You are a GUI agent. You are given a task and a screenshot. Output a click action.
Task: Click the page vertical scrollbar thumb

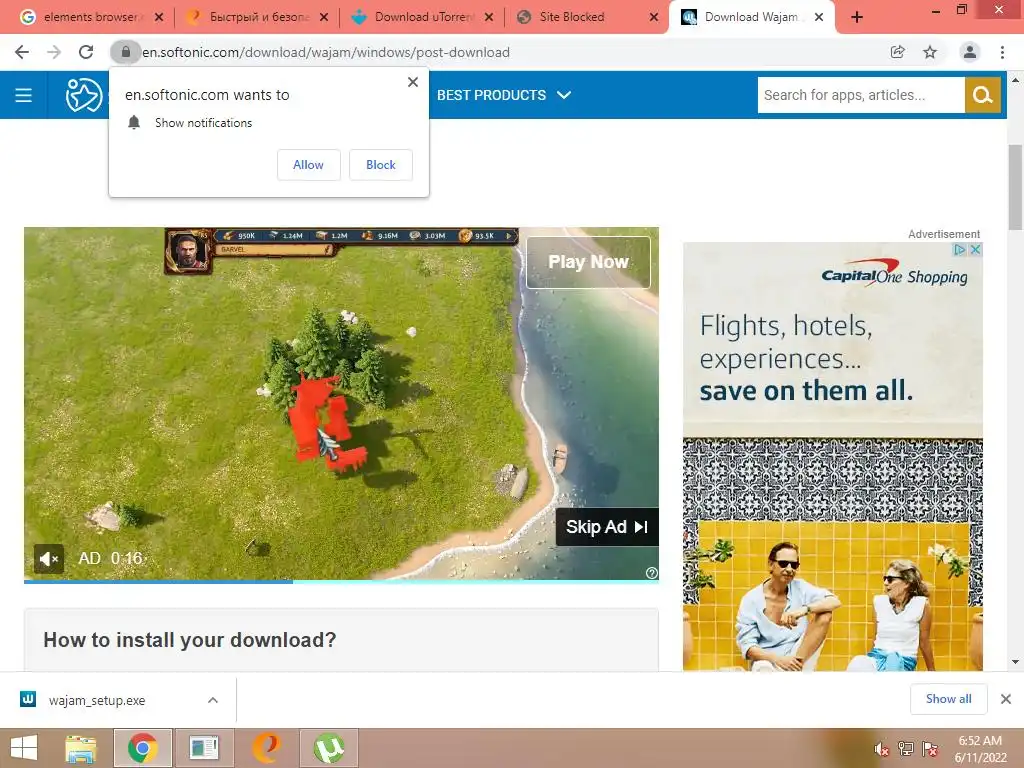coord(1015,187)
